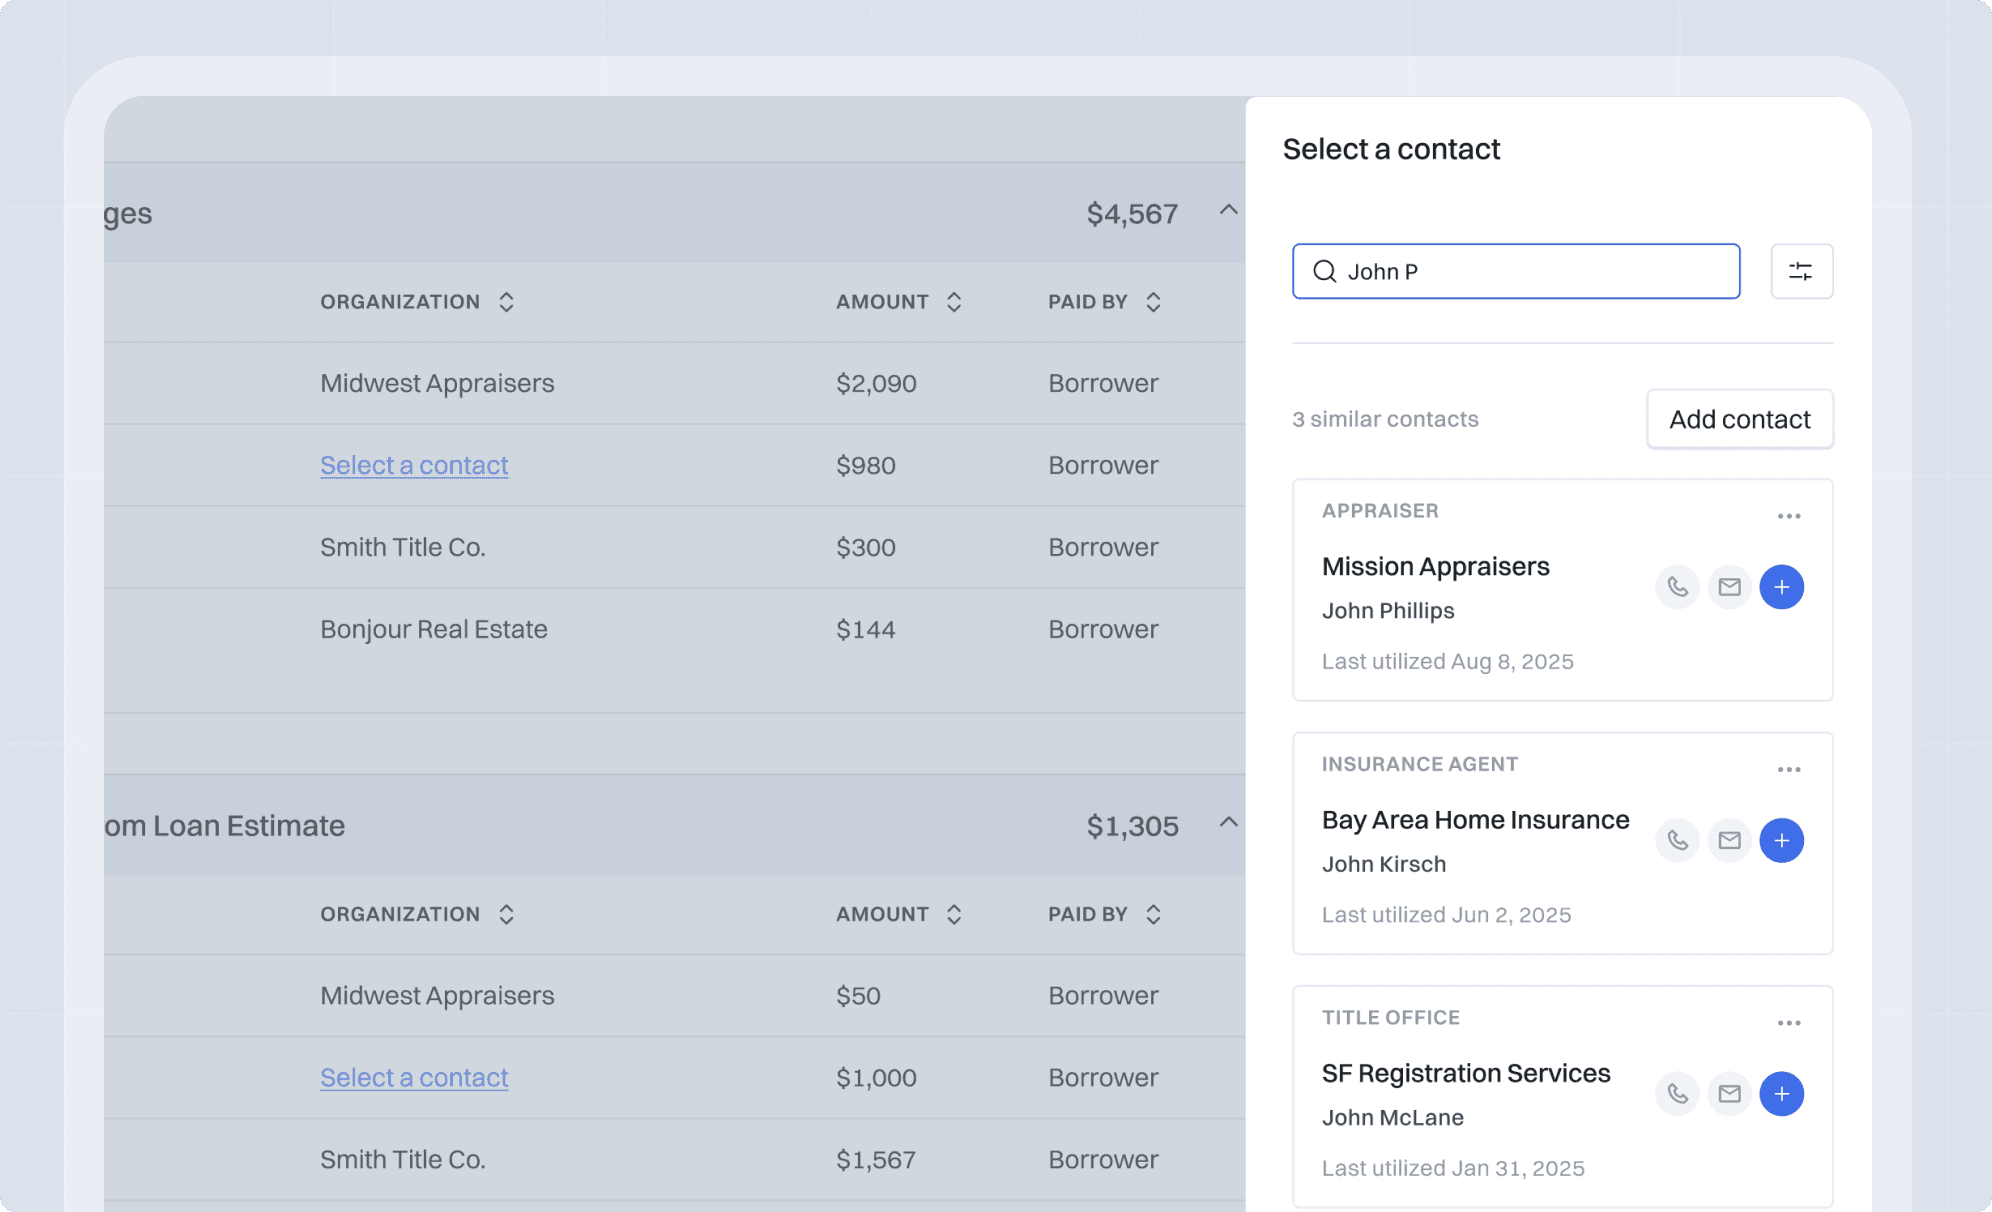
Task: Call John McLane using the phone icon
Action: (1677, 1094)
